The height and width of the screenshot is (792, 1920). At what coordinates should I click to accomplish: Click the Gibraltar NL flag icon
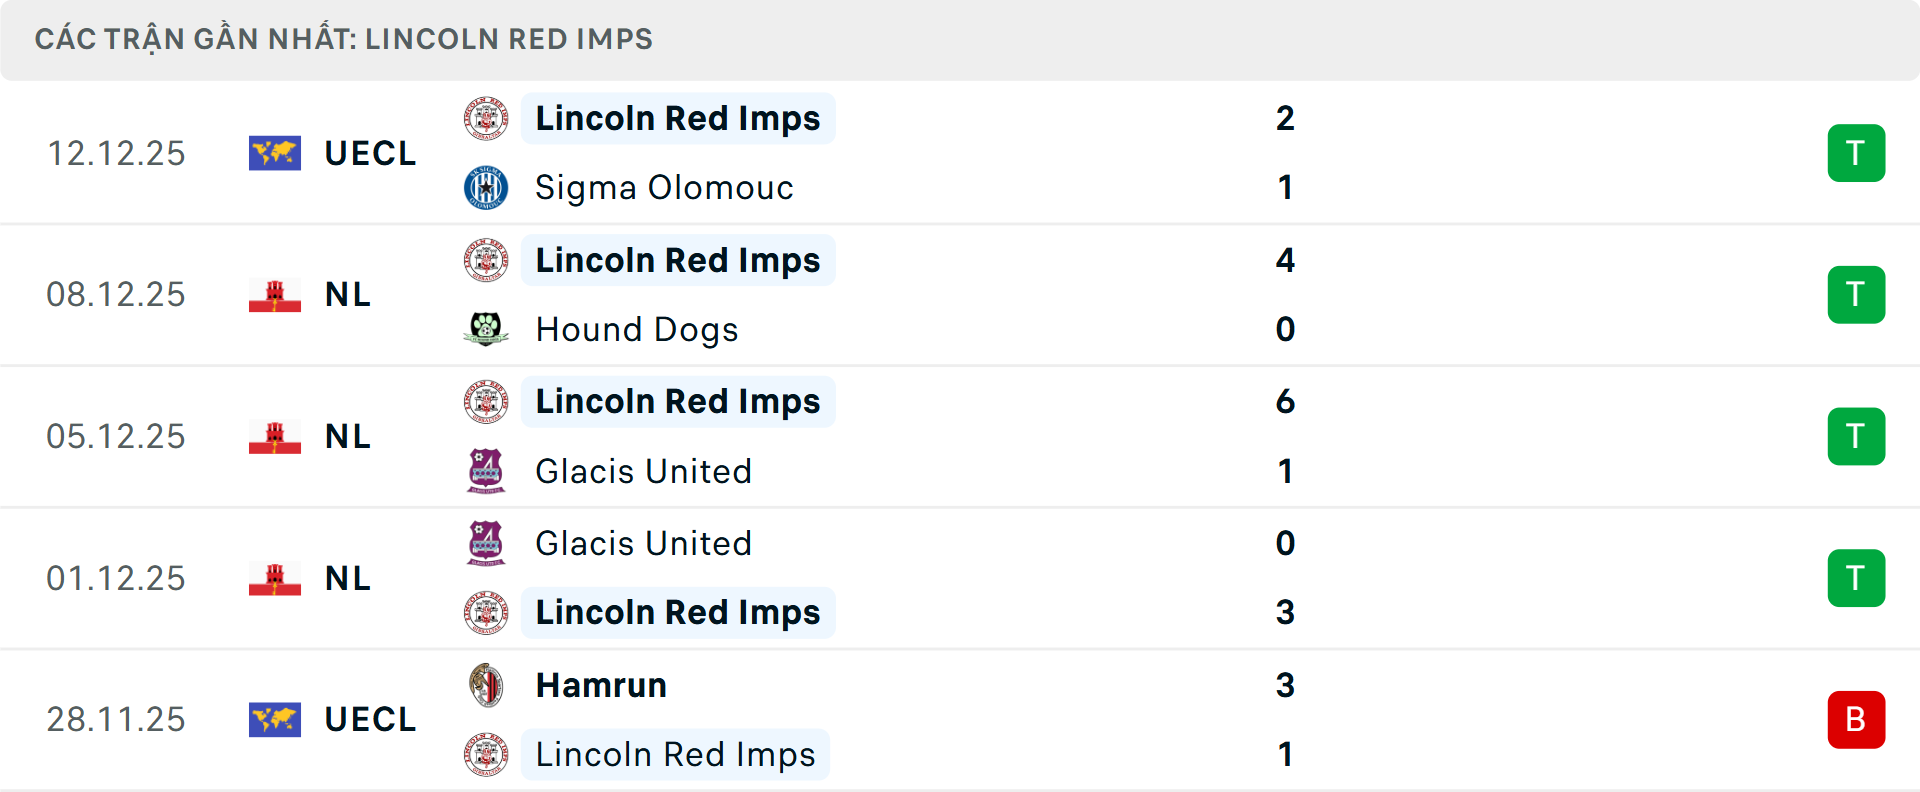click(274, 294)
